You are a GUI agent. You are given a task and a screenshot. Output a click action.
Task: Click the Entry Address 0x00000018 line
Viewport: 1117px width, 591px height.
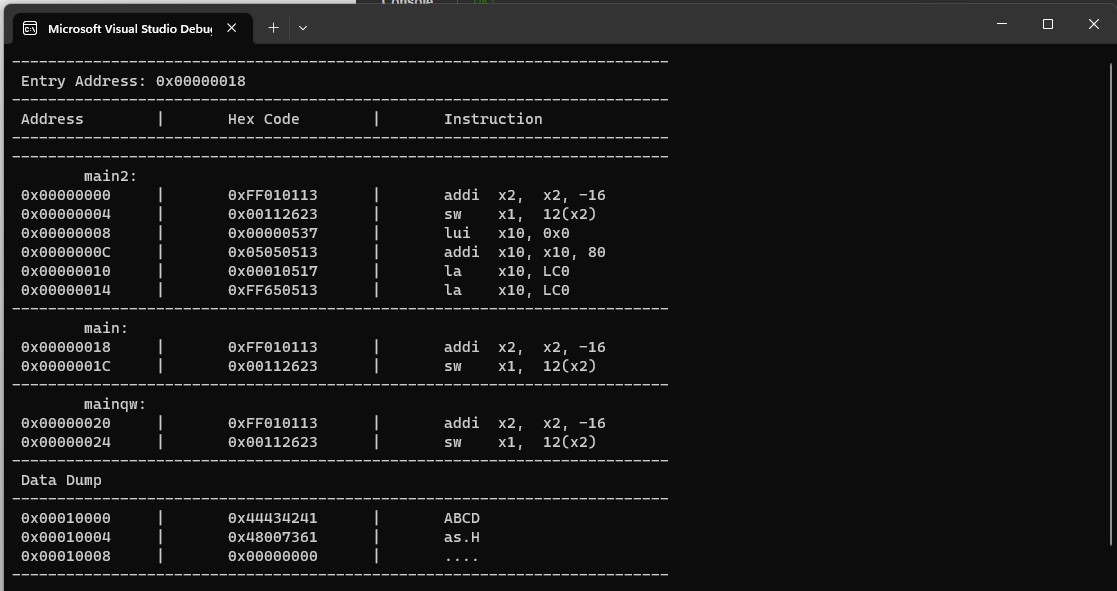pyautogui.click(x=133, y=81)
